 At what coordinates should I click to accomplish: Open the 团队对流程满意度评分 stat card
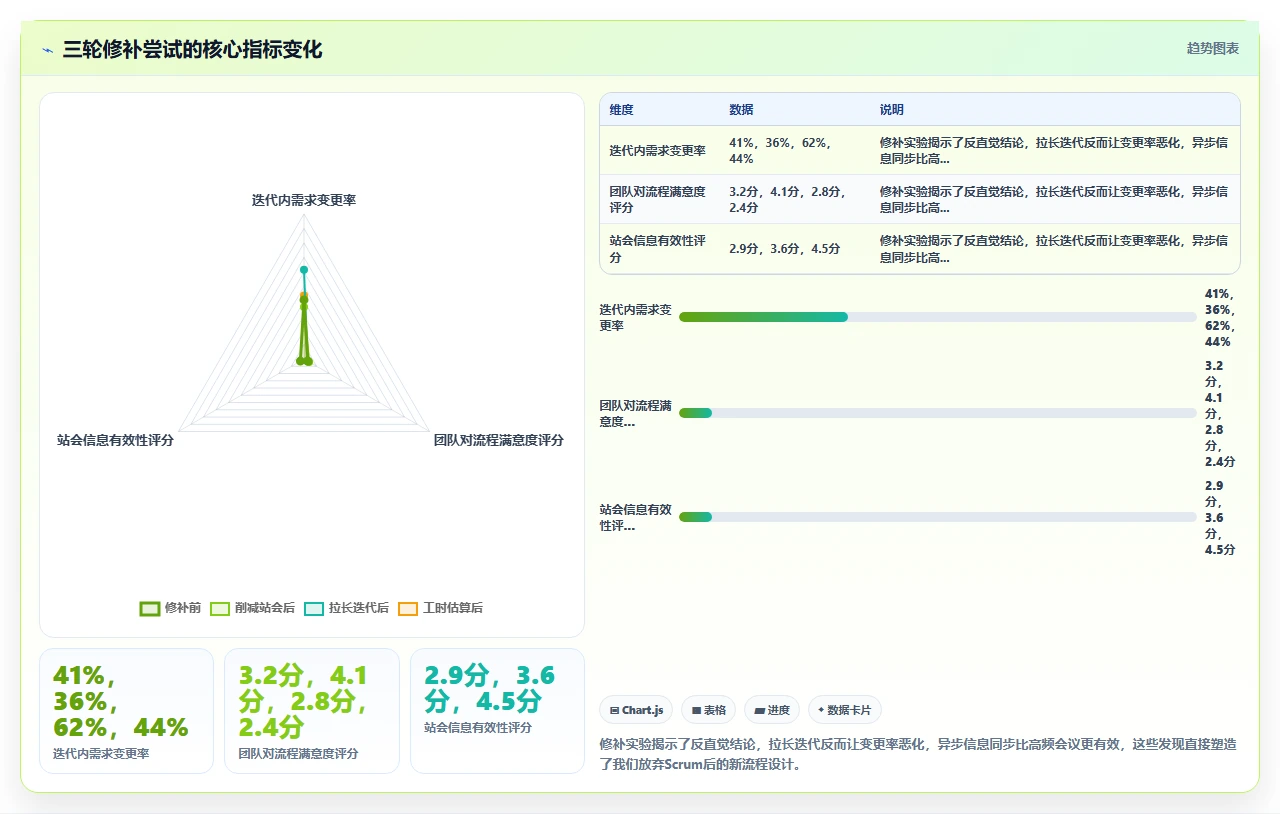312,711
